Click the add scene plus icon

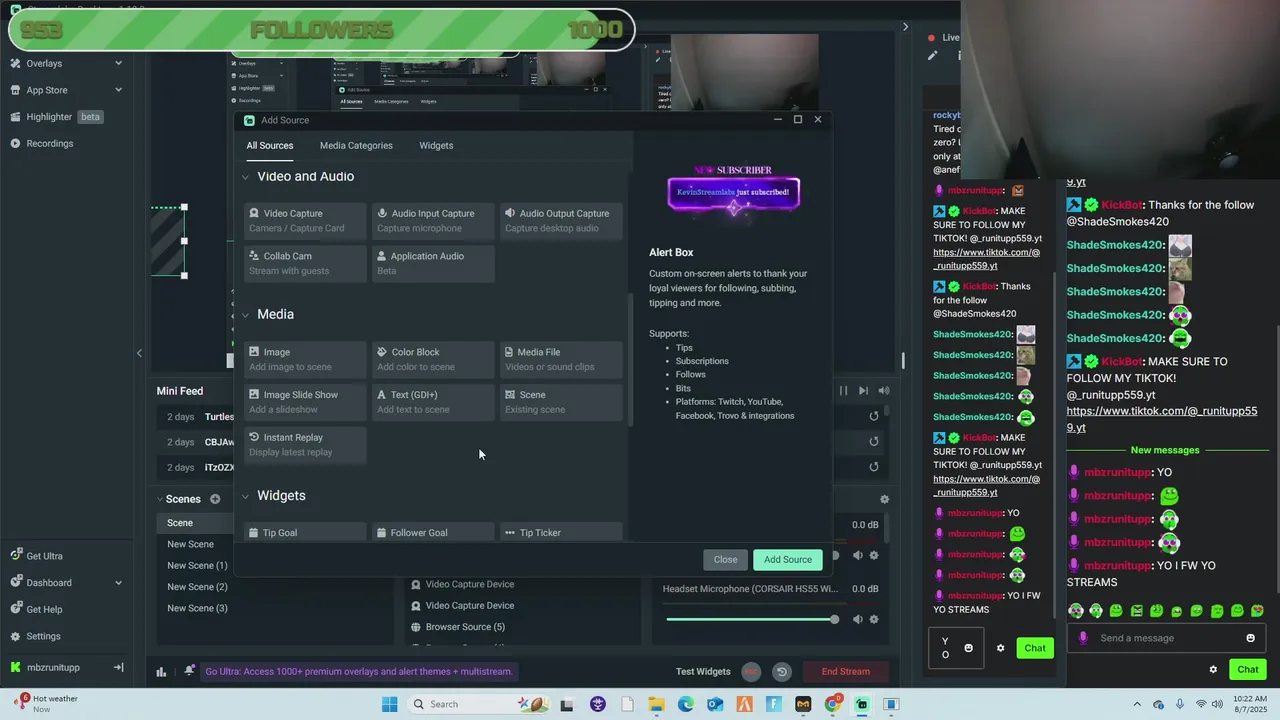215,499
